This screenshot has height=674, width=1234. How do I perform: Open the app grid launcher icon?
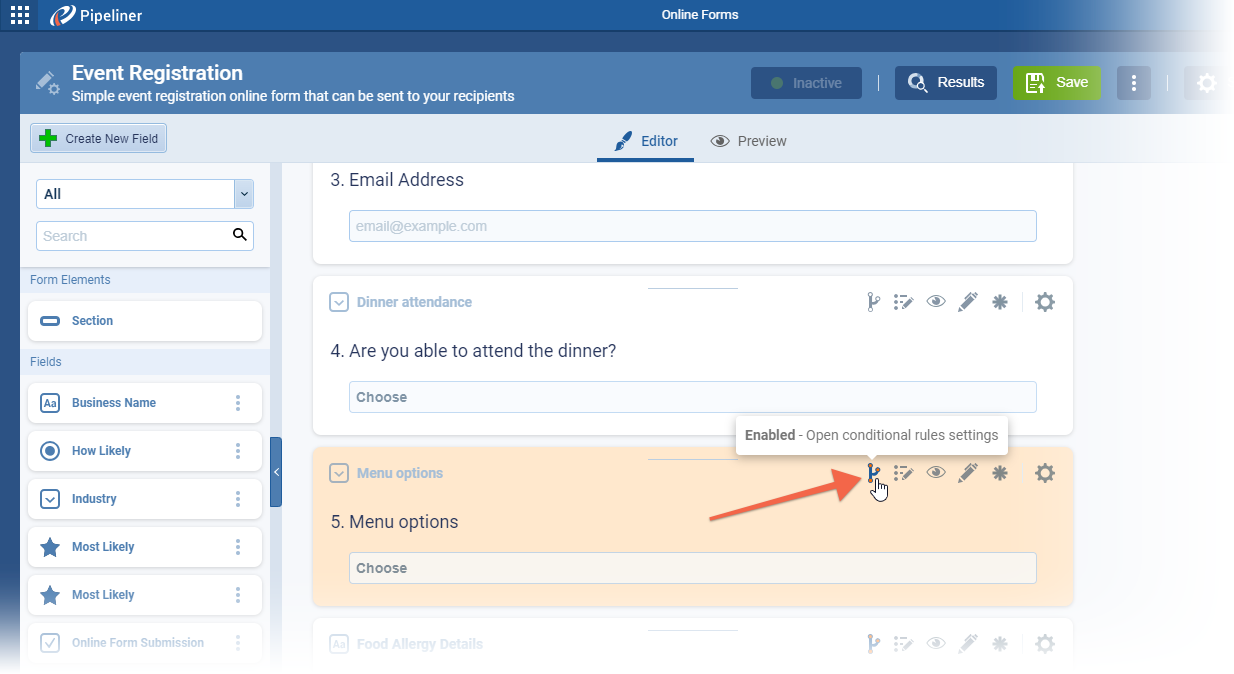pyautogui.click(x=20, y=14)
